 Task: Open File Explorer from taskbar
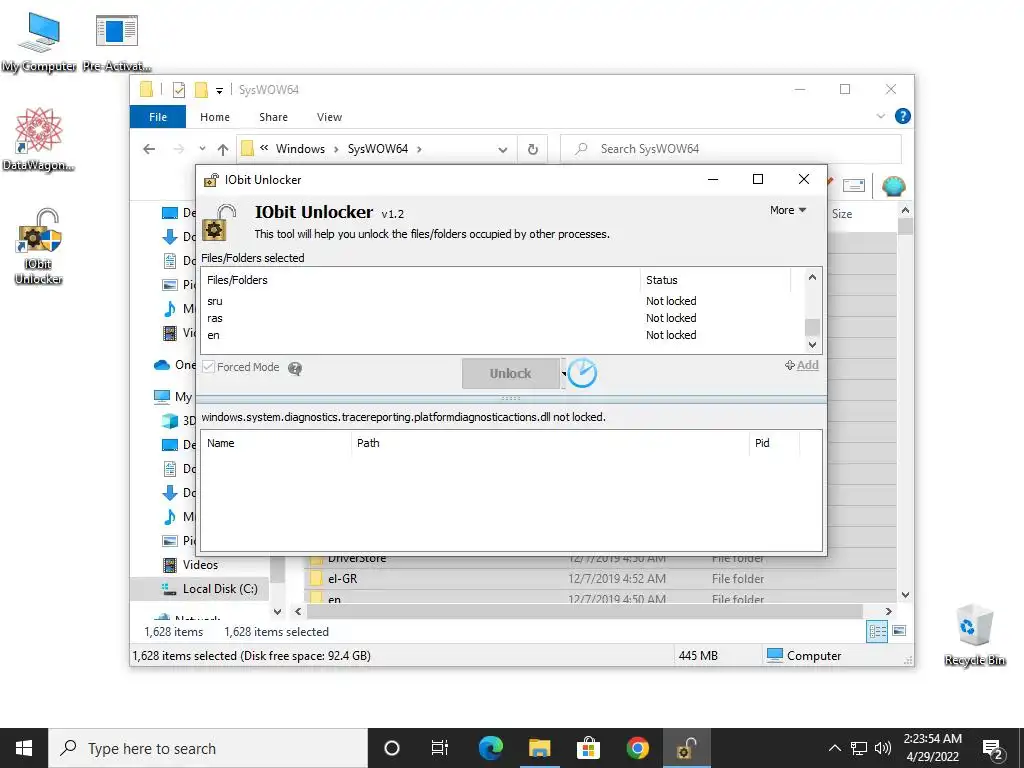(x=539, y=748)
